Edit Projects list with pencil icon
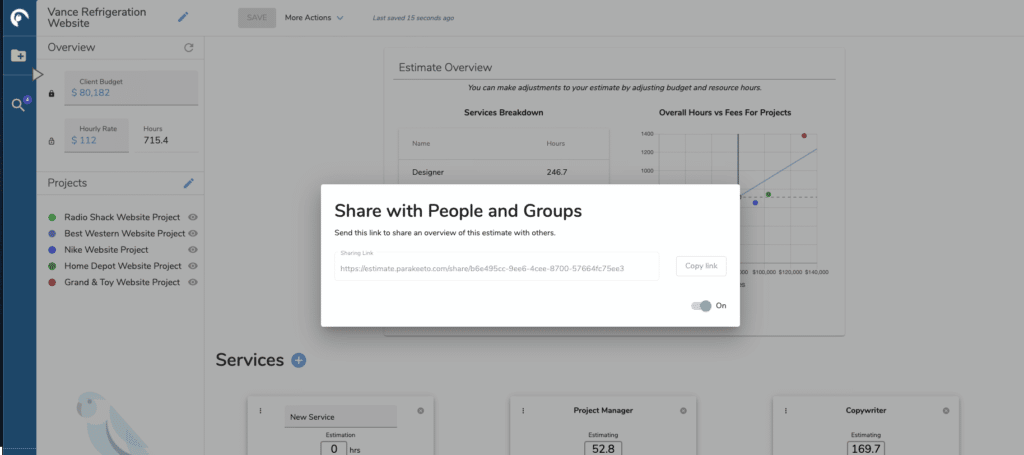 (188, 183)
